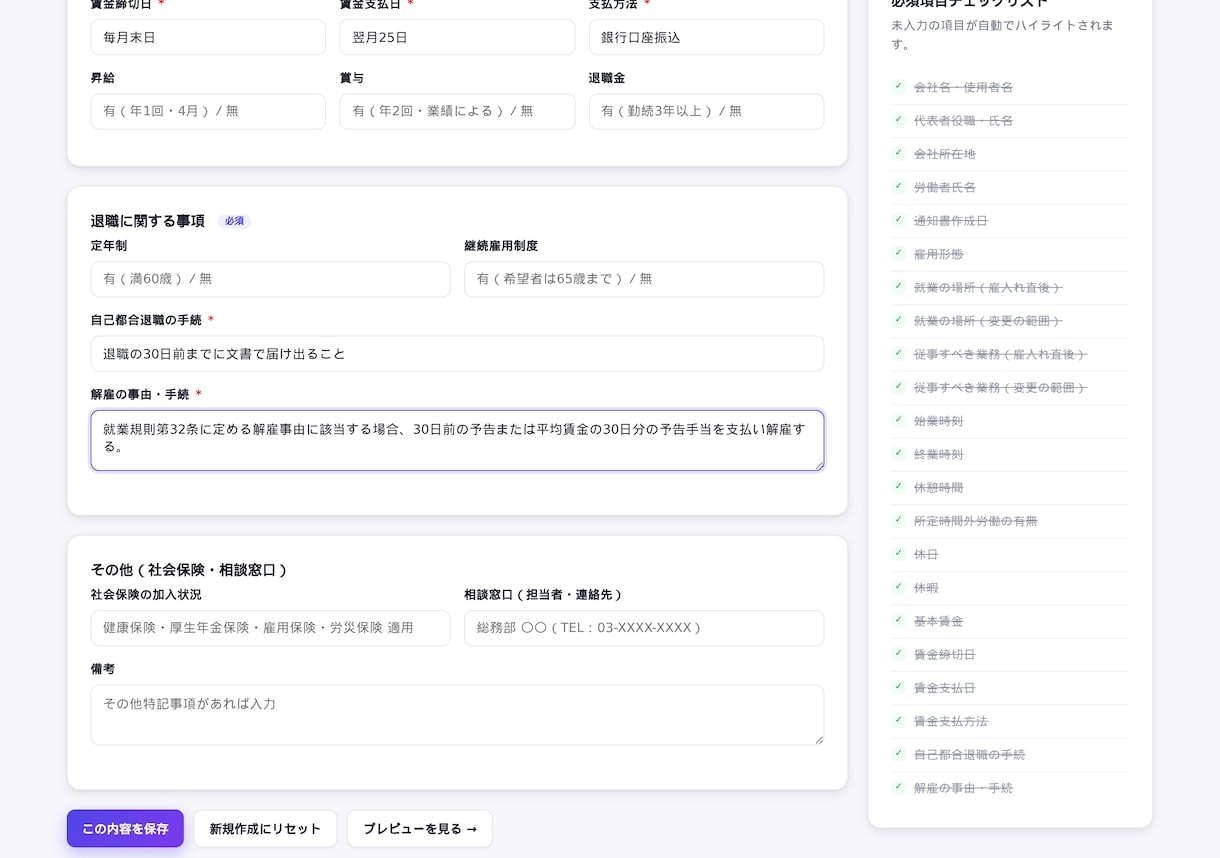Screen dimensions: 1220x858
Task: Click the check icon beside 会社所在地
Action: [898, 153]
